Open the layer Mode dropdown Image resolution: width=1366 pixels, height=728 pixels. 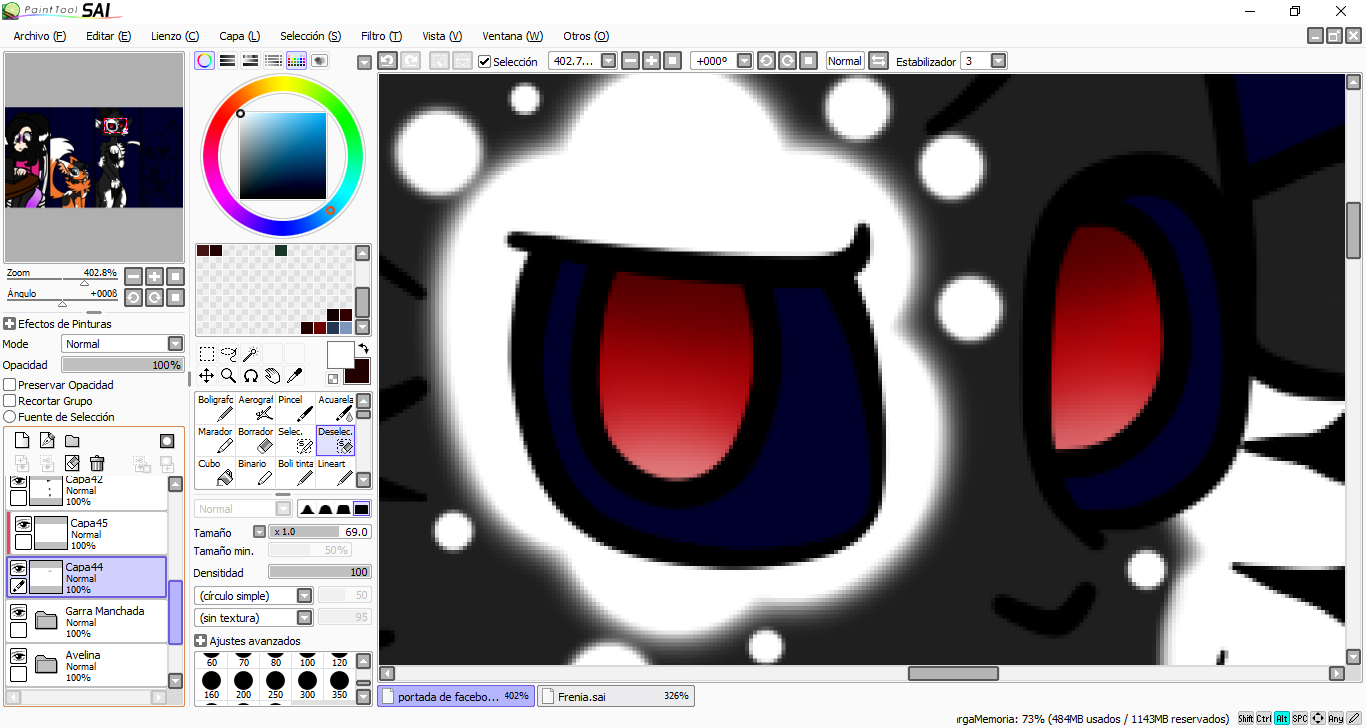pos(123,344)
